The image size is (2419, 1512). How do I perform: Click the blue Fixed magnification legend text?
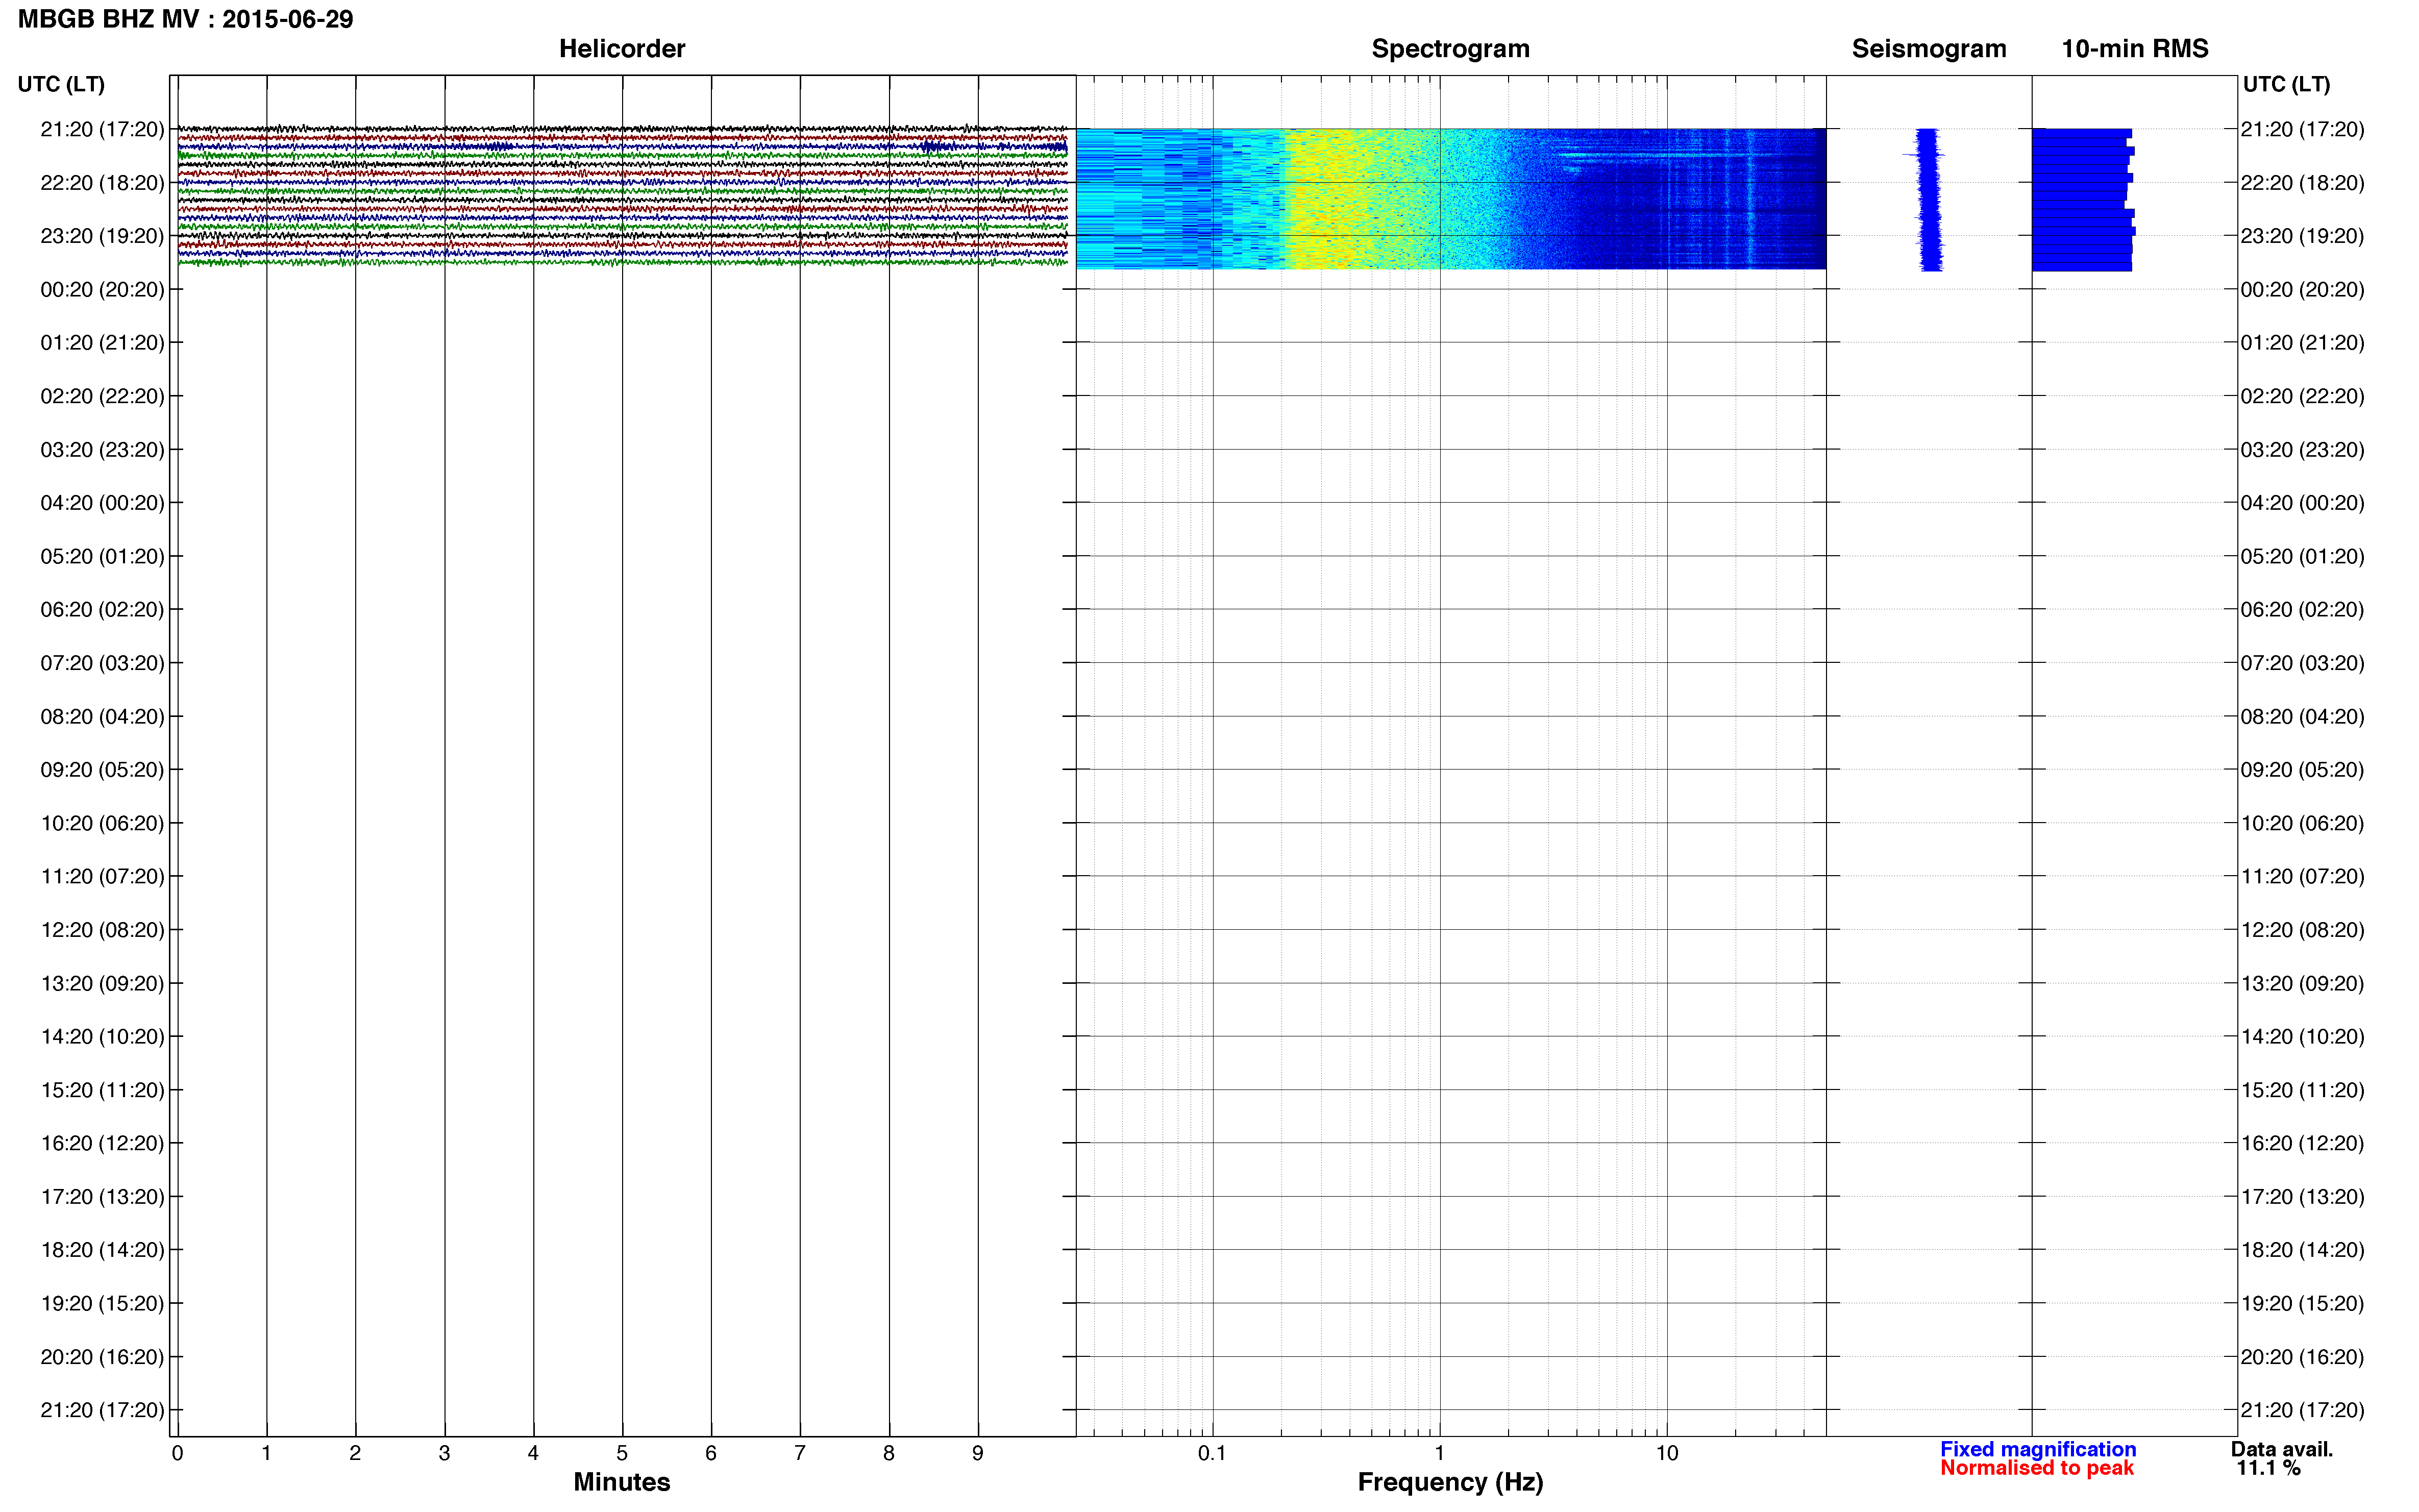point(2038,1449)
